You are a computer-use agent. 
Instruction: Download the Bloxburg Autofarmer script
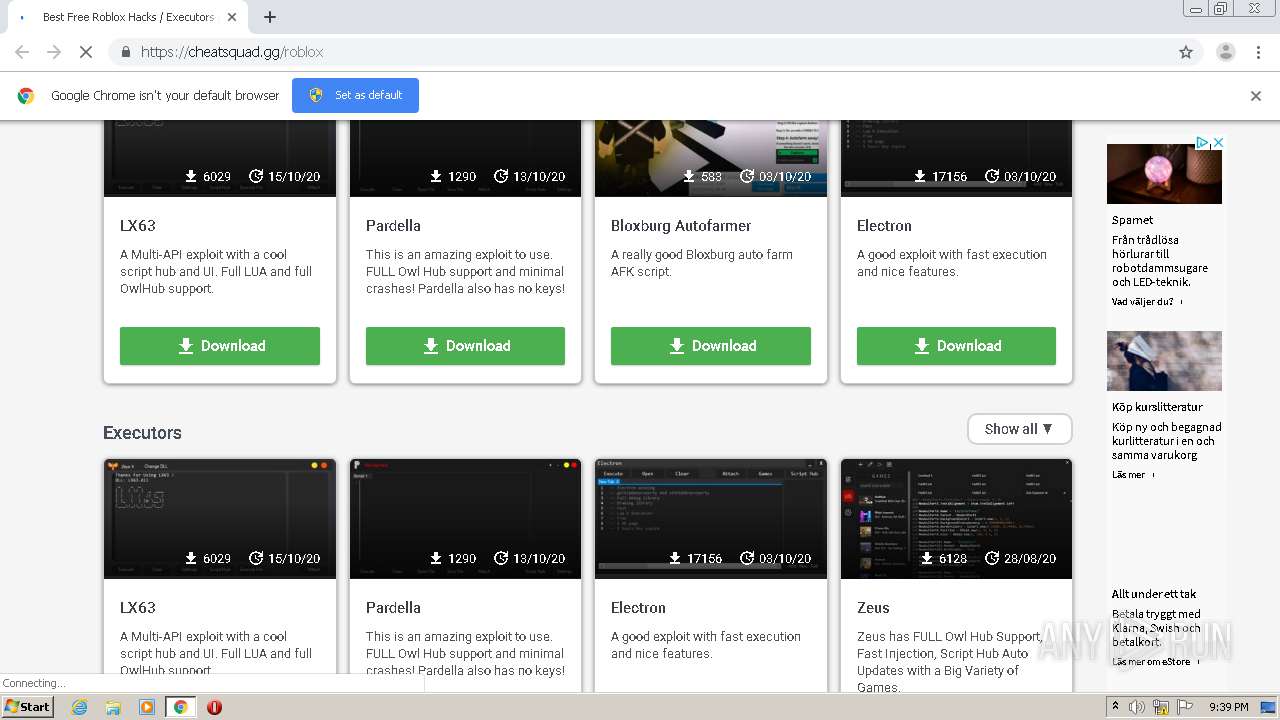(x=711, y=346)
